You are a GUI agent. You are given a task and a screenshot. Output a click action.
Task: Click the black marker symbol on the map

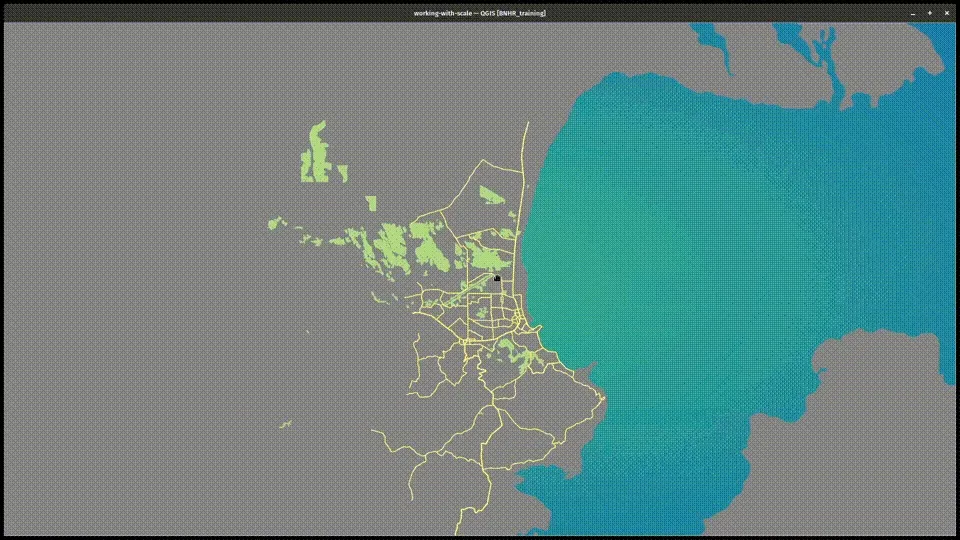coord(497,278)
